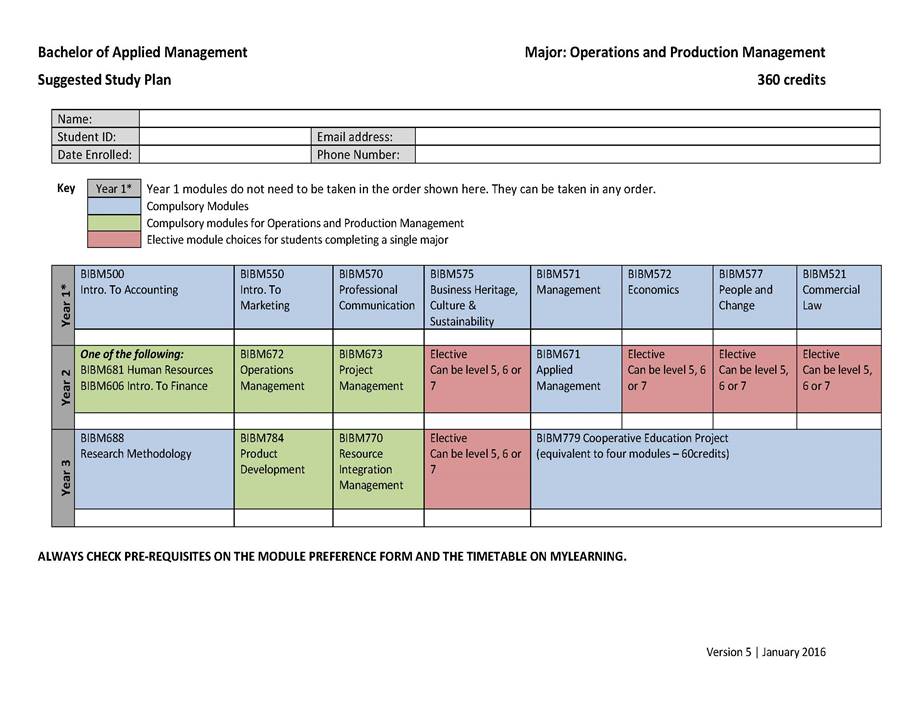The width and height of the screenshot is (903, 701).
Task: Click the Name input field
Action: [509, 119]
